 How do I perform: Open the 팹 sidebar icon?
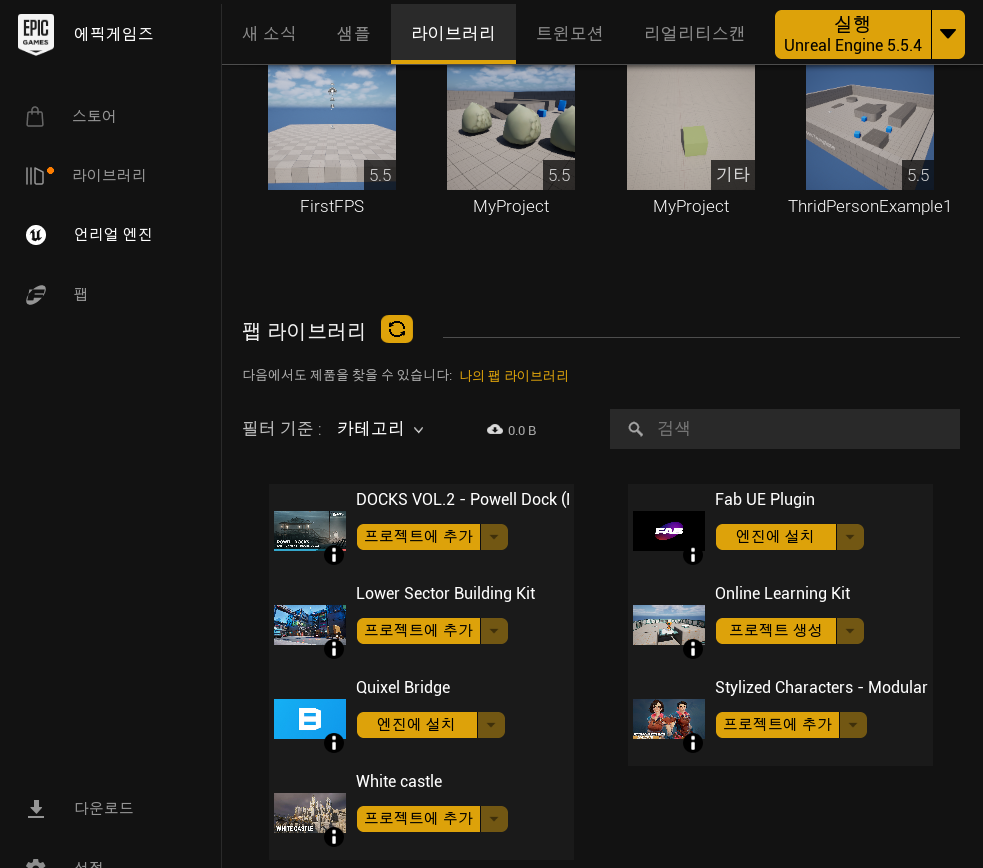tap(36, 295)
